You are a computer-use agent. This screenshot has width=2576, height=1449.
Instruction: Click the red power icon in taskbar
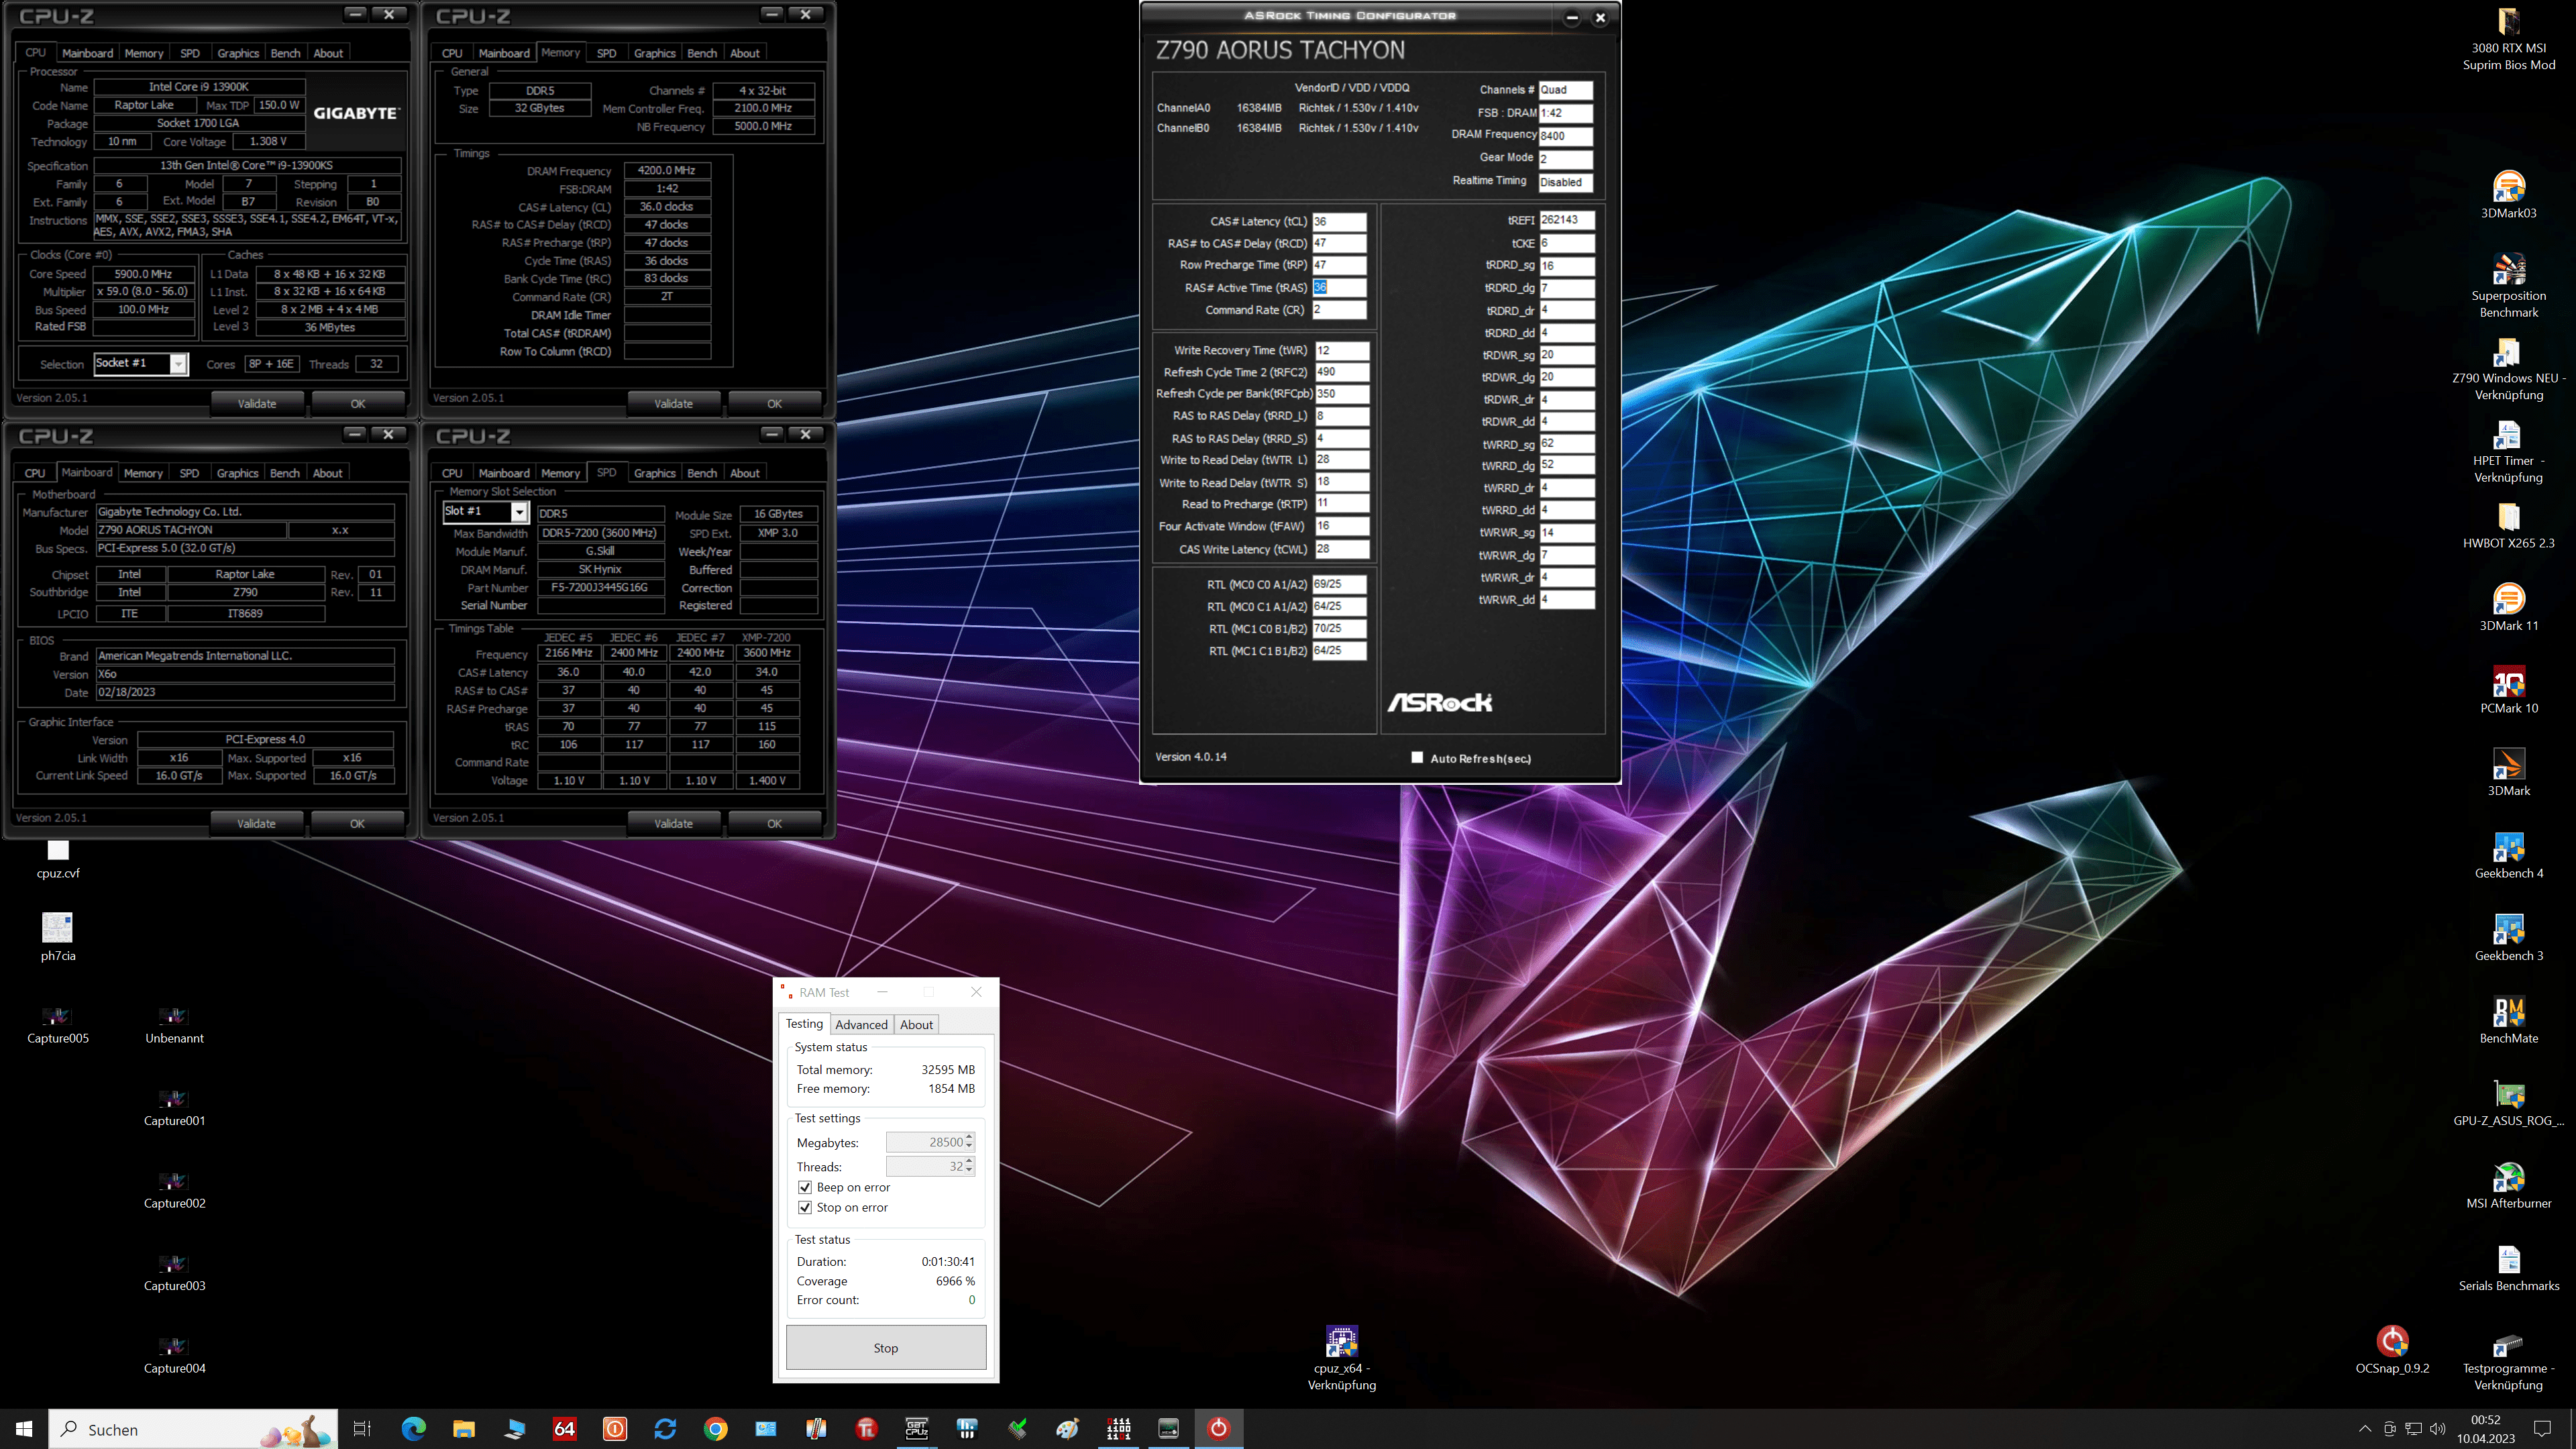1218,1429
